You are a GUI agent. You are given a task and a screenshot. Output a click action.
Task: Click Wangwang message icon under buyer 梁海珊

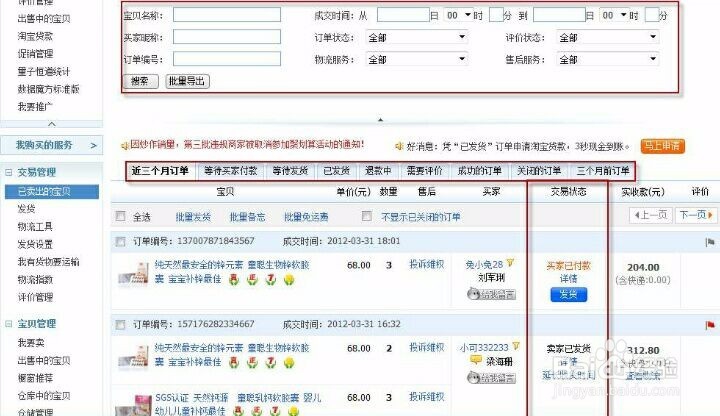pos(491,377)
